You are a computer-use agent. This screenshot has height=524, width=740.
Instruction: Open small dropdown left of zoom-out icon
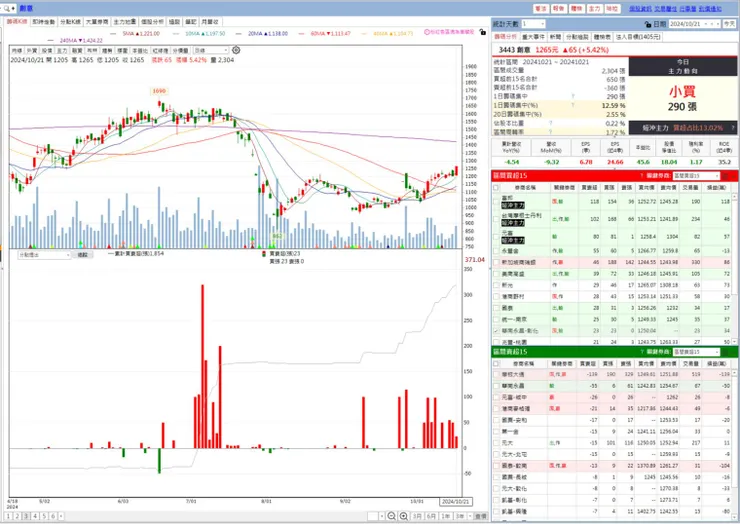(x=381, y=516)
